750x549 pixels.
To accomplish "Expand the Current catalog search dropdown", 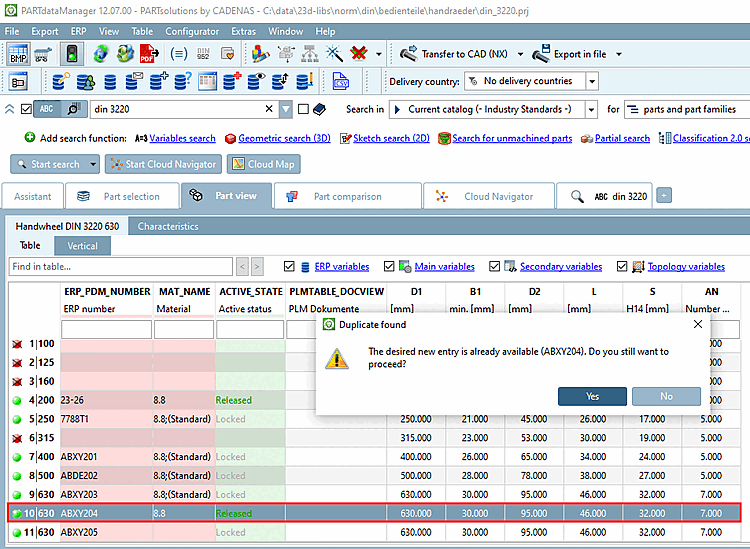I will point(592,109).
